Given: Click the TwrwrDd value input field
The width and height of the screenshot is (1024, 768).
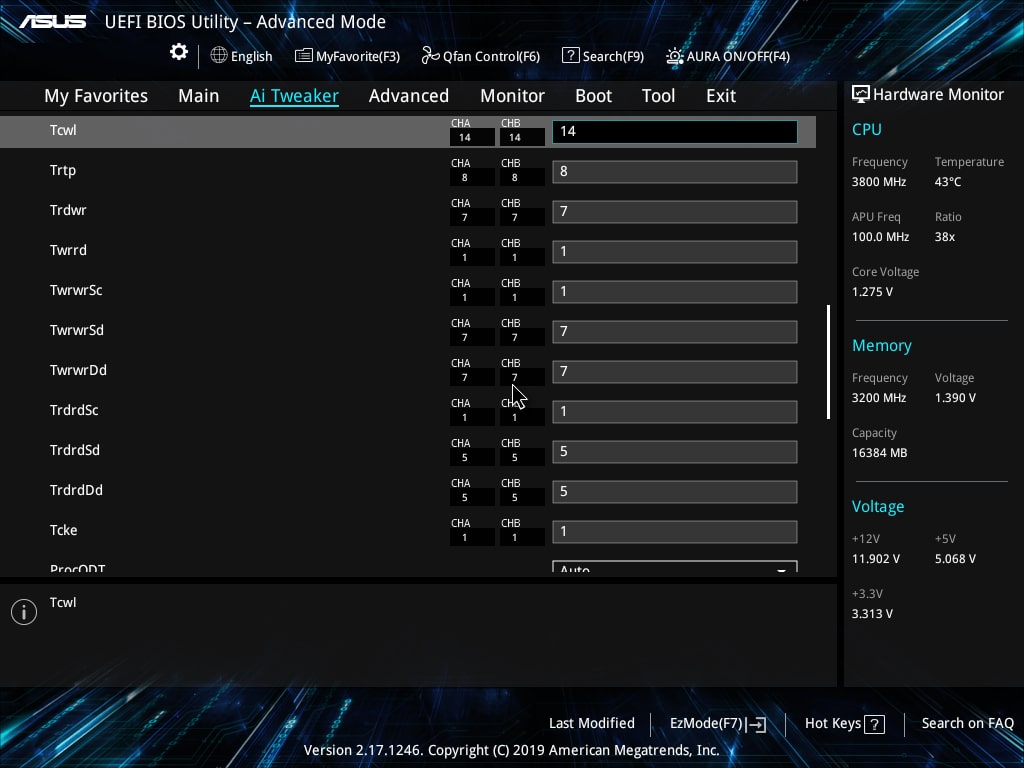Looking at the screenshot, I should coord(675,372).
